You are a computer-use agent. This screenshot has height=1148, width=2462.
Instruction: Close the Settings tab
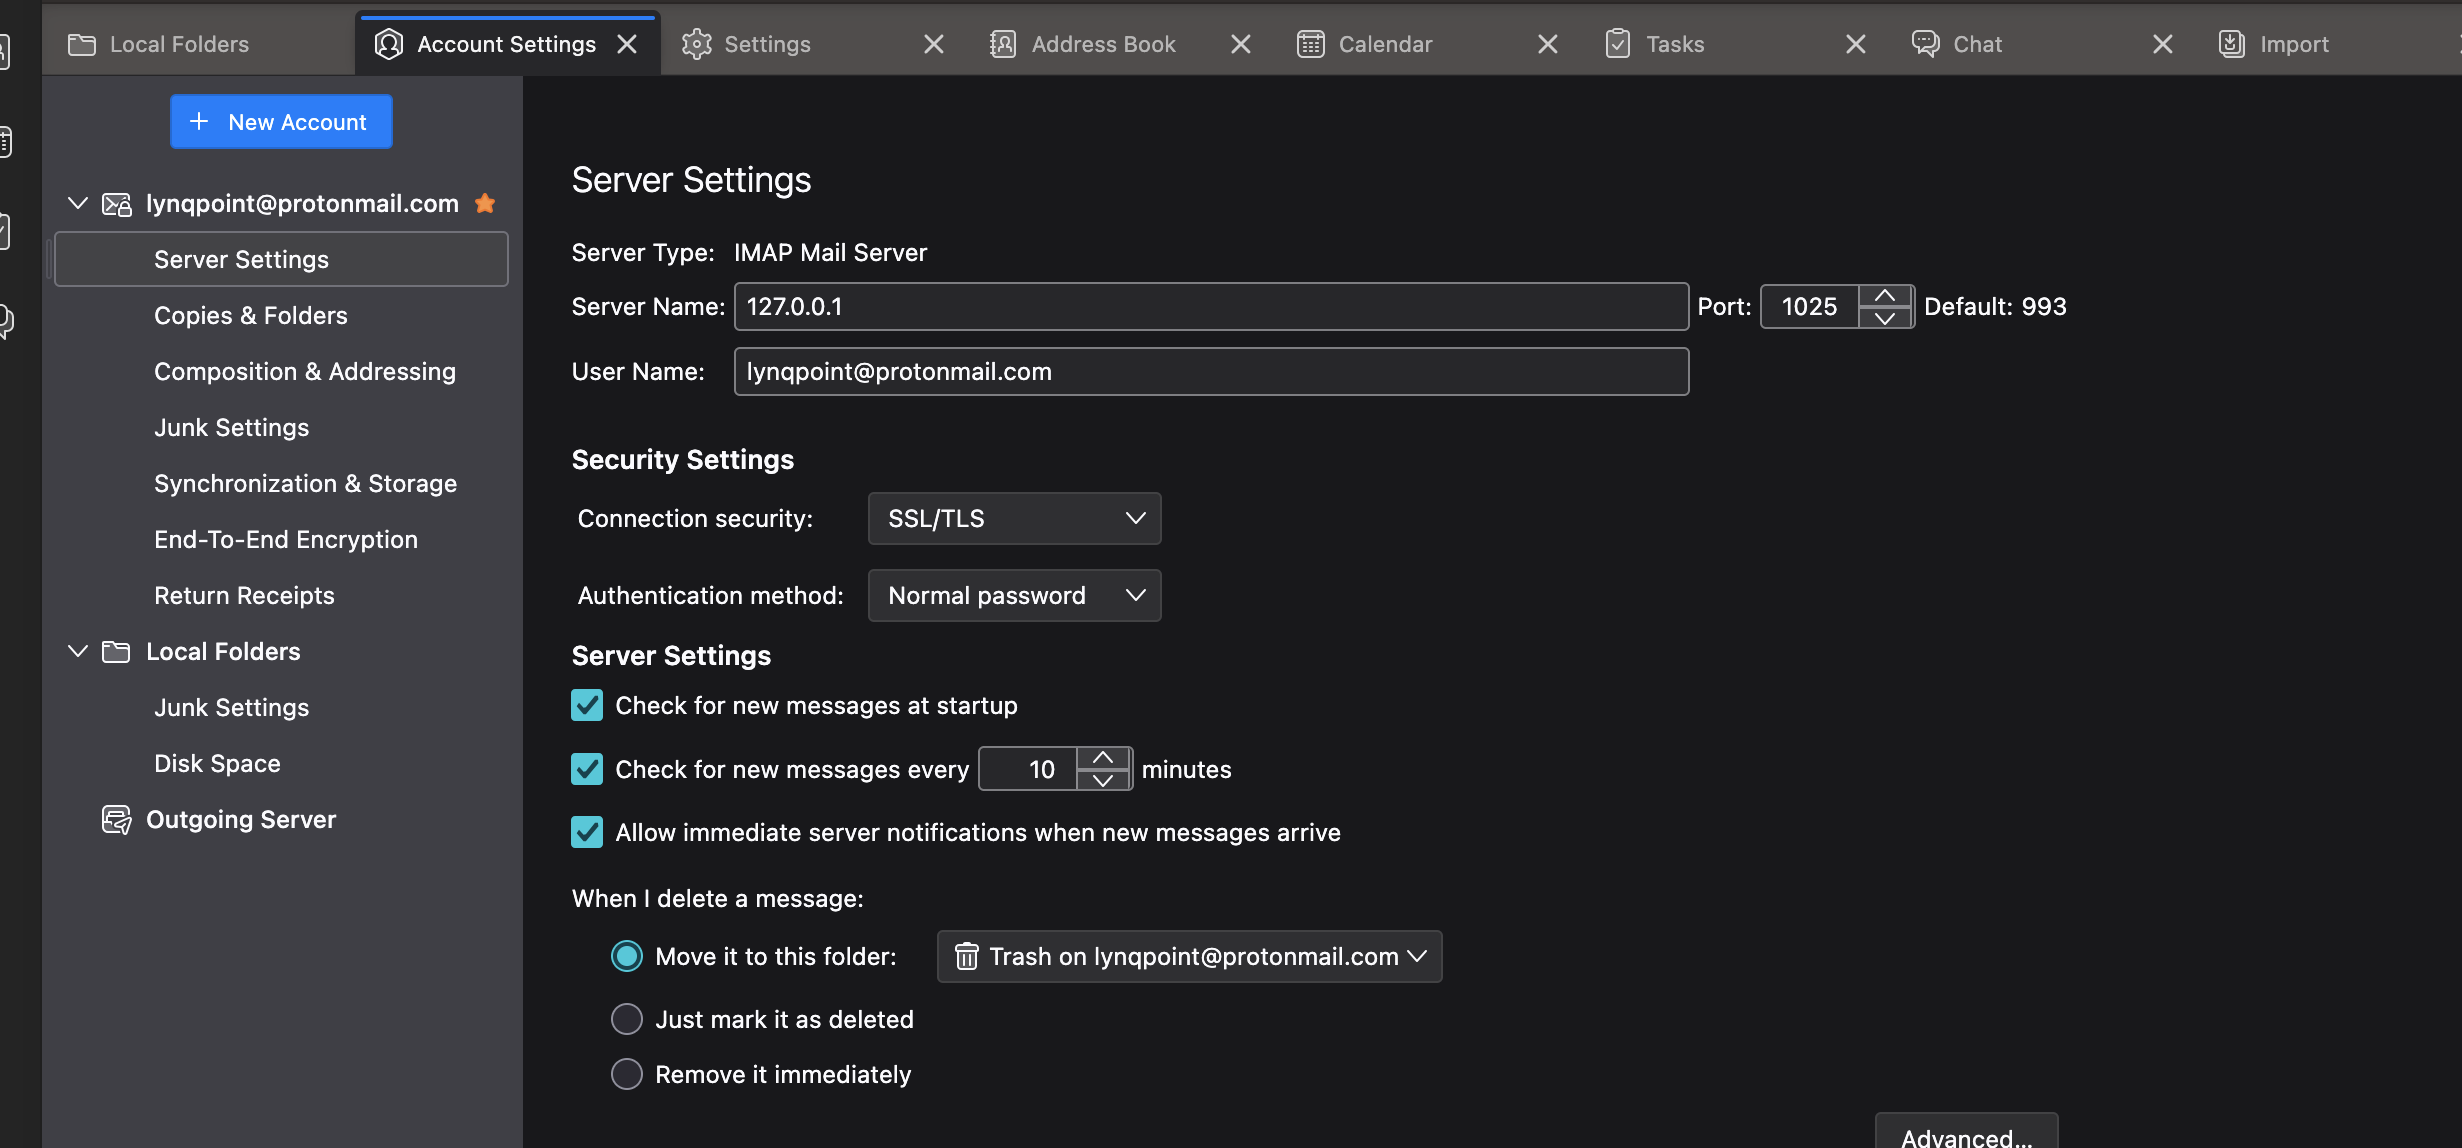(933, 44)
